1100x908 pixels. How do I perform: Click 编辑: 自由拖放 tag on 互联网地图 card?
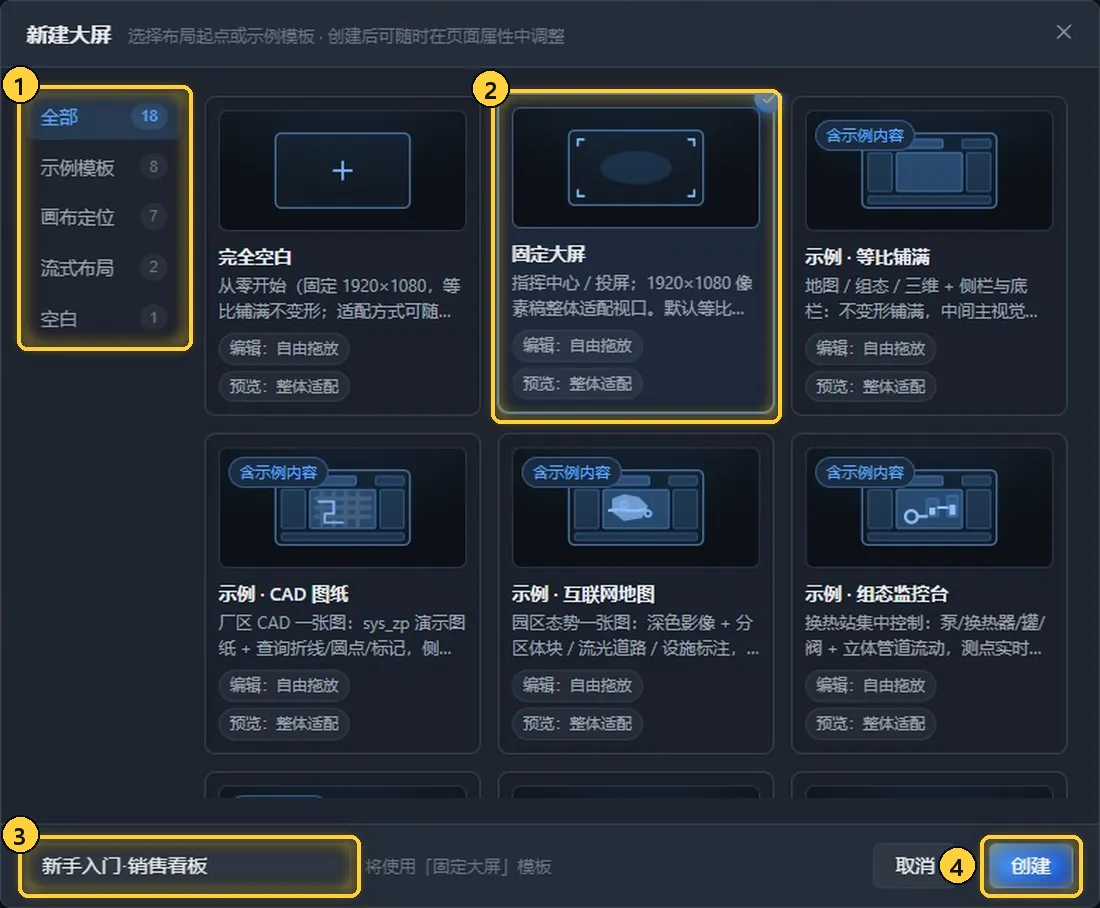pyautogui.click(x=577, y=685)
